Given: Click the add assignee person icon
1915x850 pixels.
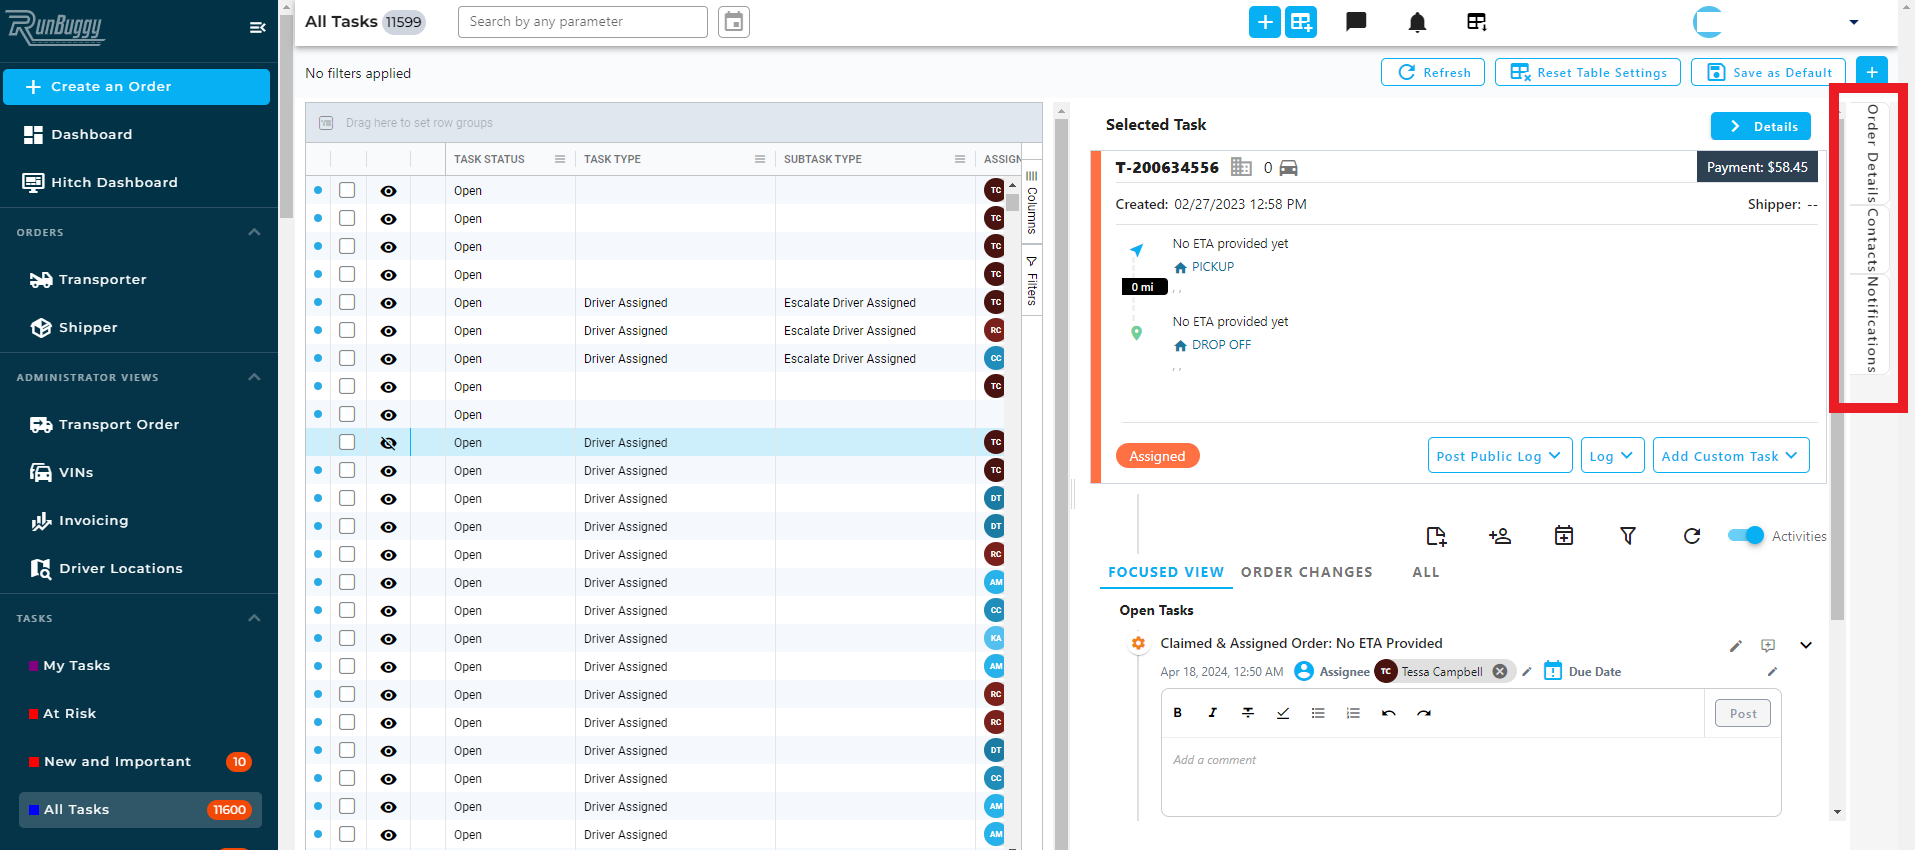Looking at the screenshot, I should 1500,536.
